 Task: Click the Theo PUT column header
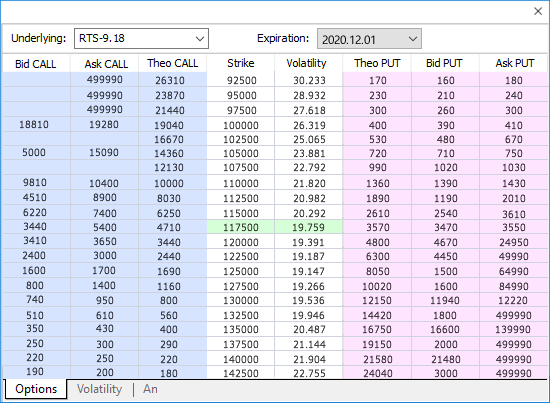point(377,63)
